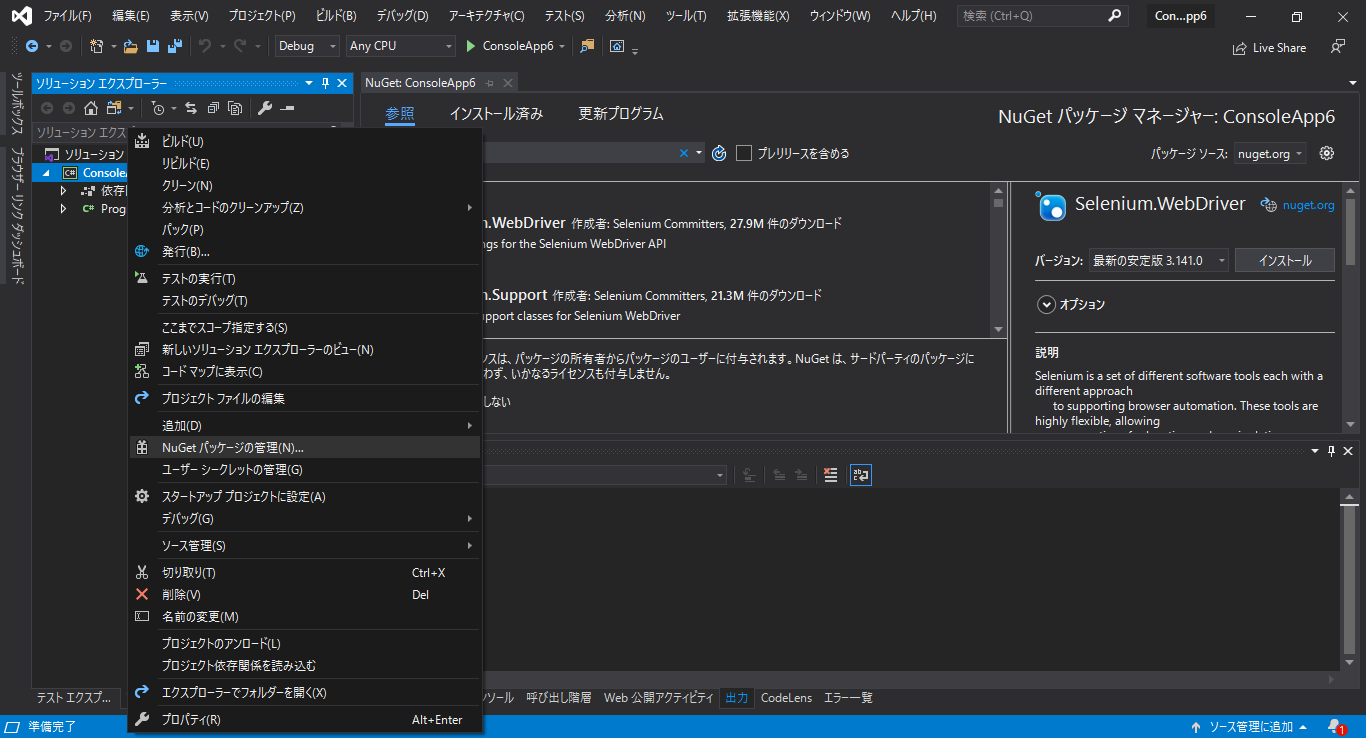Image resolution: width=1366 pixels, height=738 pixels.
Task: Open the Tools (T) menu in menu bar
Action: pos(686,16)
